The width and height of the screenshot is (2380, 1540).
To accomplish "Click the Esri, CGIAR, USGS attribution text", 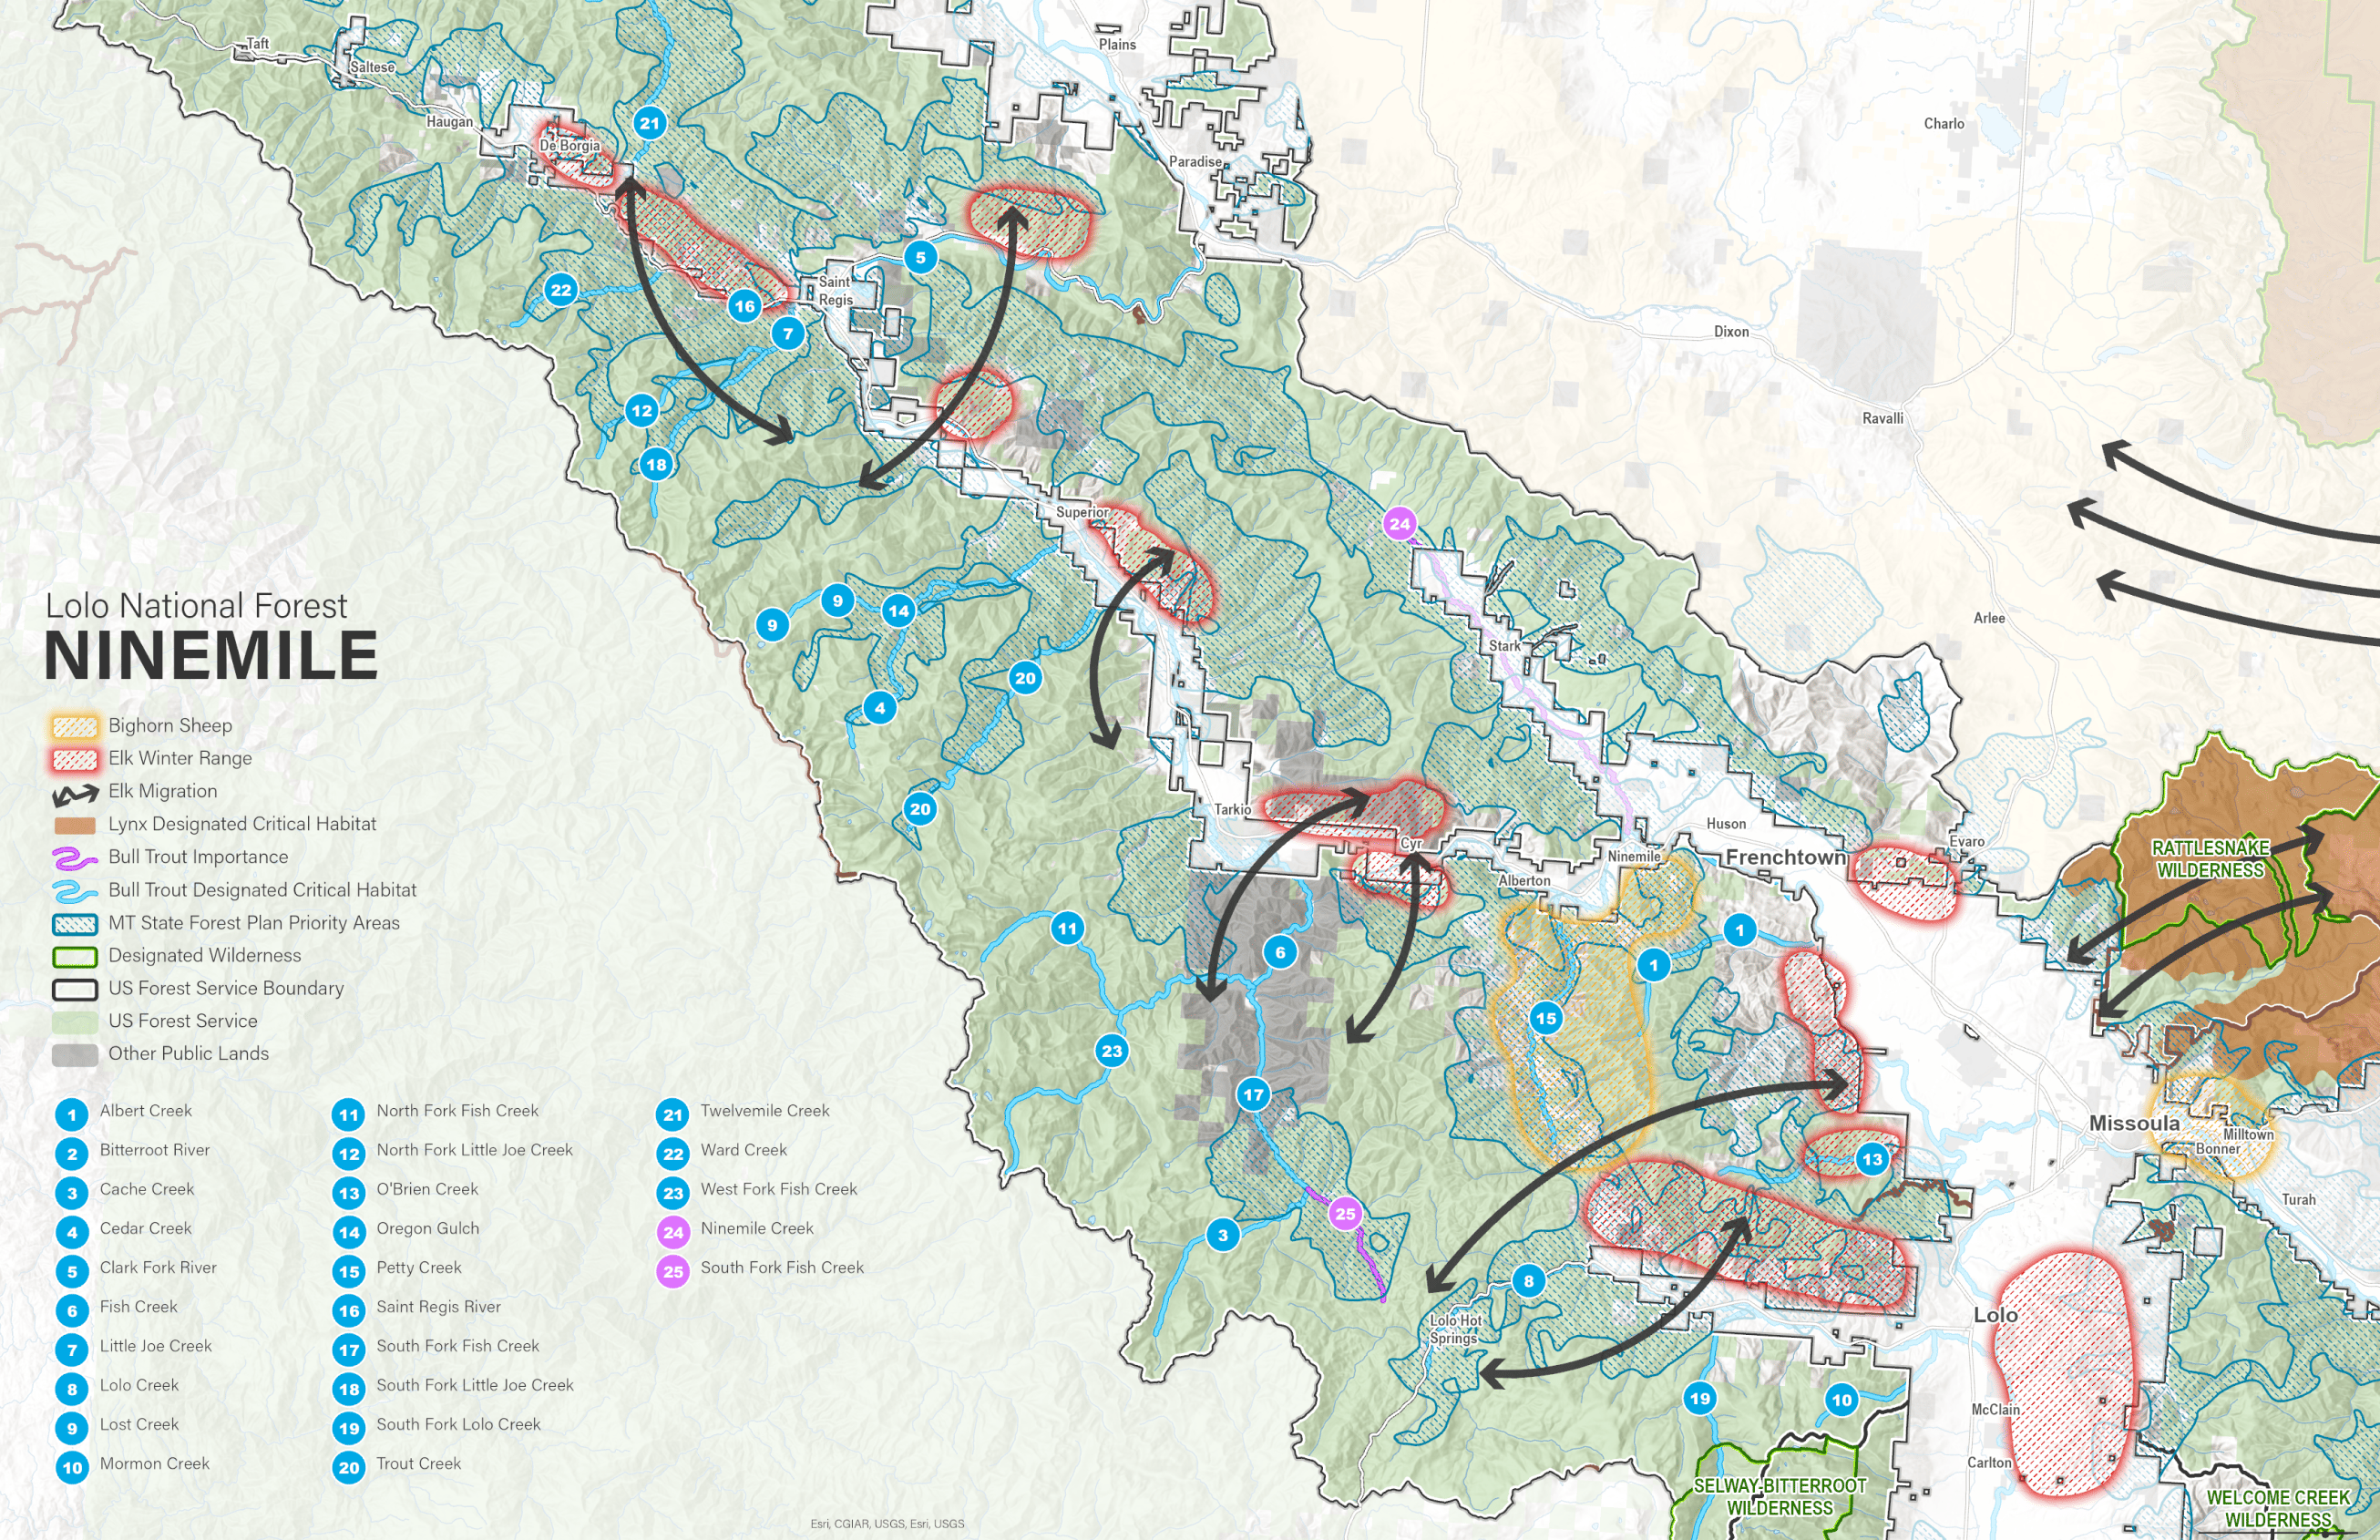I will 887,1524.
